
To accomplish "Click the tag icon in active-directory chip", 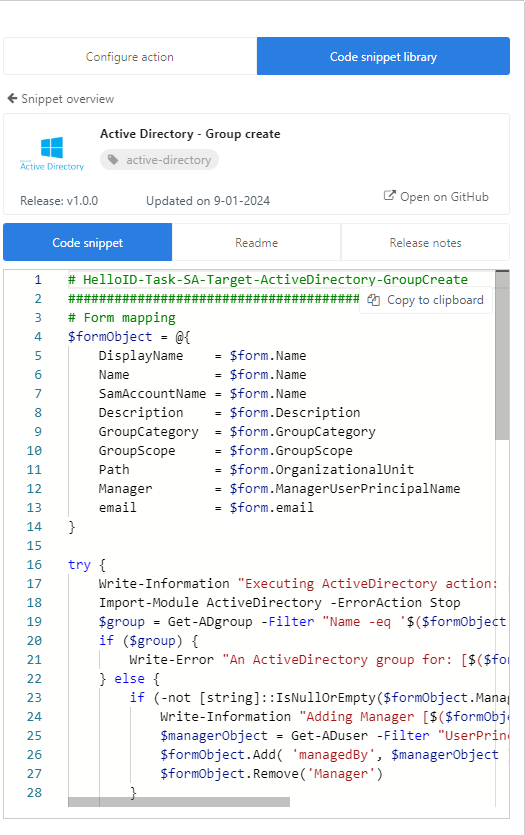I will 113,160.
